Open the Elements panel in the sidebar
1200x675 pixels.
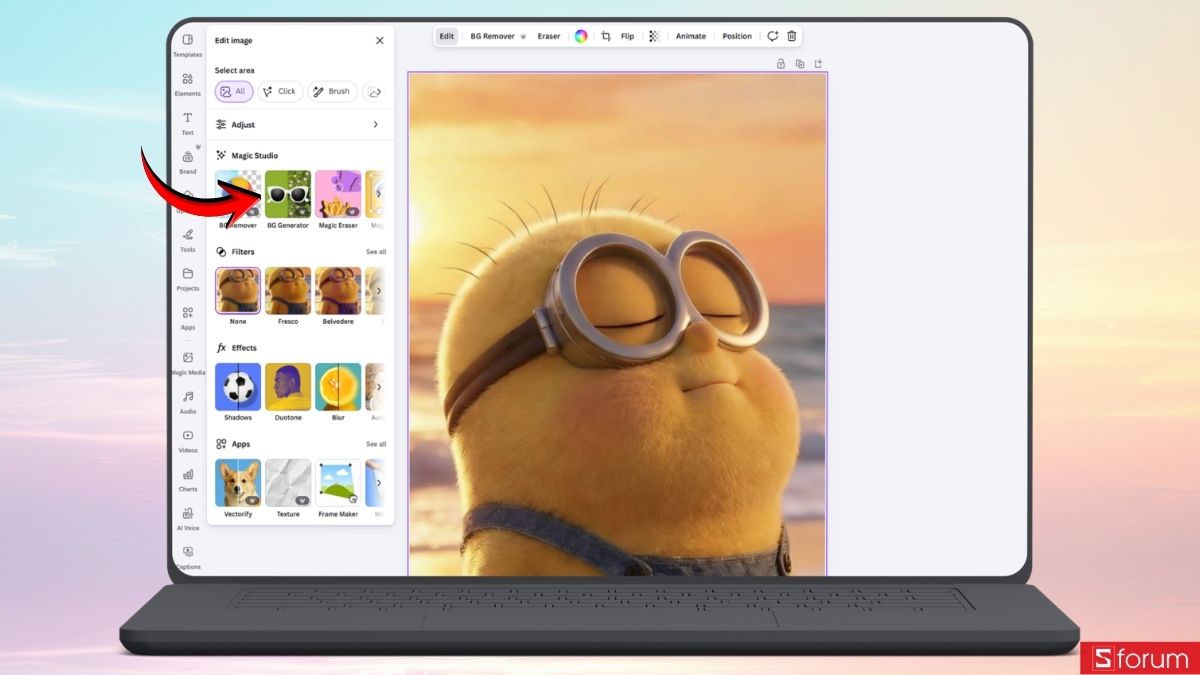(187, 84)
